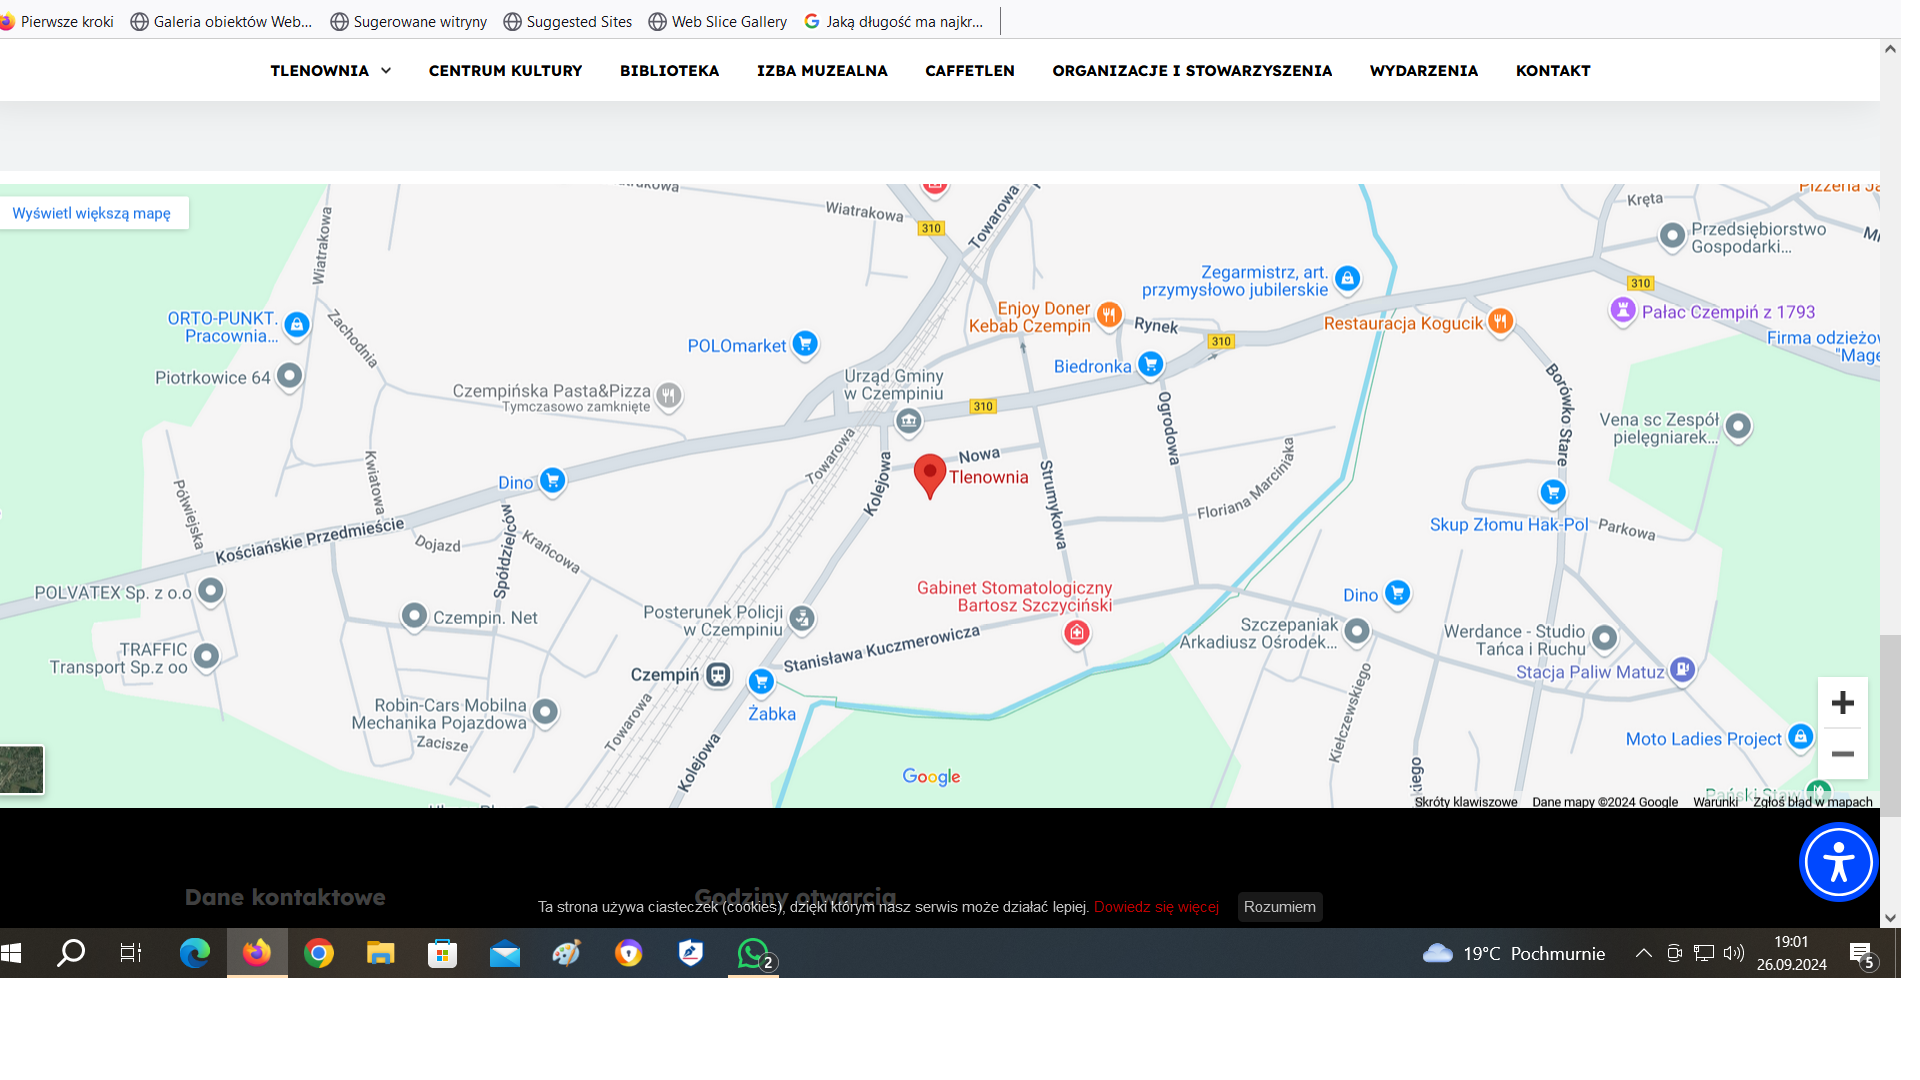
Task: Open the Vena sc Zespół pielęgniarek marker
Action: [1738, 426]
